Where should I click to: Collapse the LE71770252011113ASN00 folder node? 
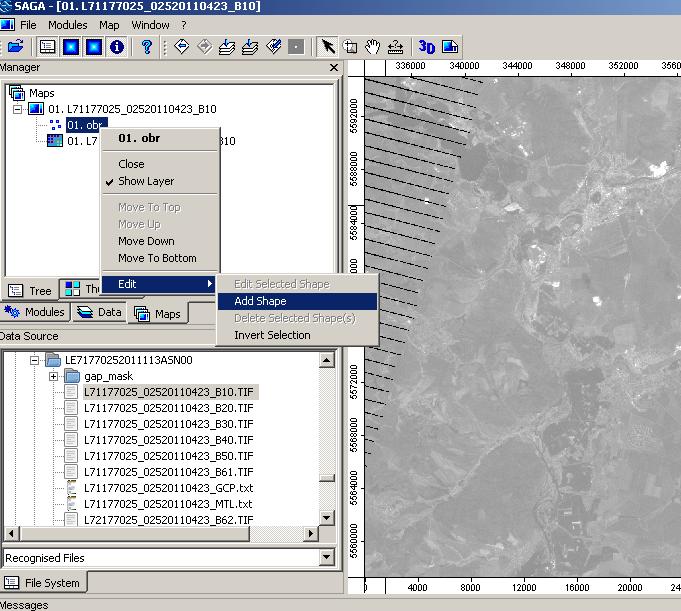[x=34, y=360]
